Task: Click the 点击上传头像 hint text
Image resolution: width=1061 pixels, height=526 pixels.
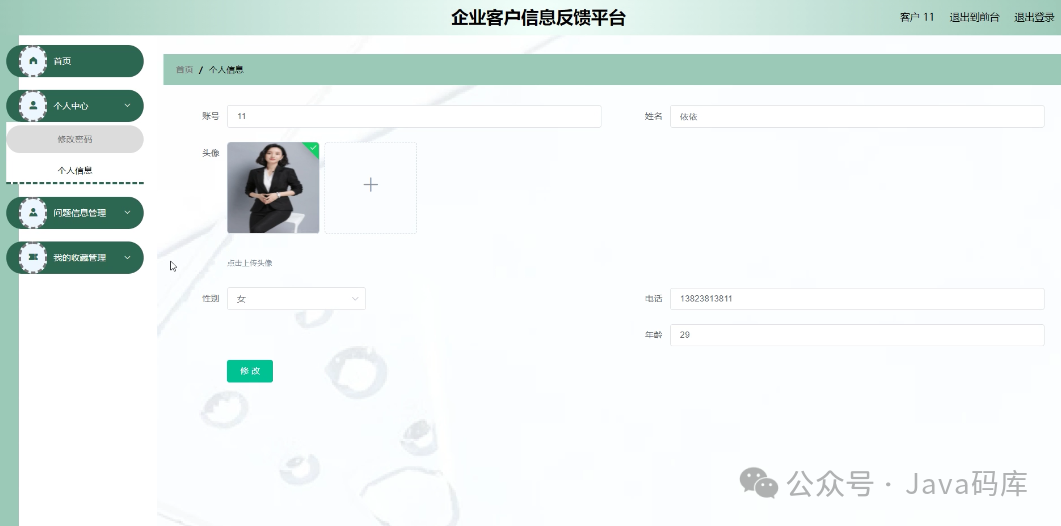Action: coord(250,263)
